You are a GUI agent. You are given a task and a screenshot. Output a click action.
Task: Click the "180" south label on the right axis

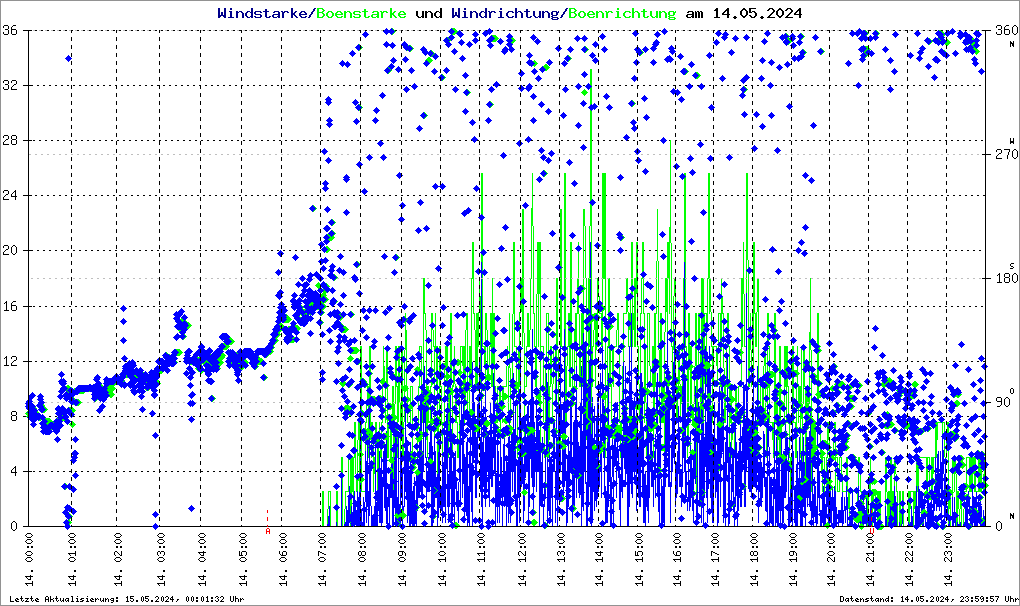click(1001, 279)
